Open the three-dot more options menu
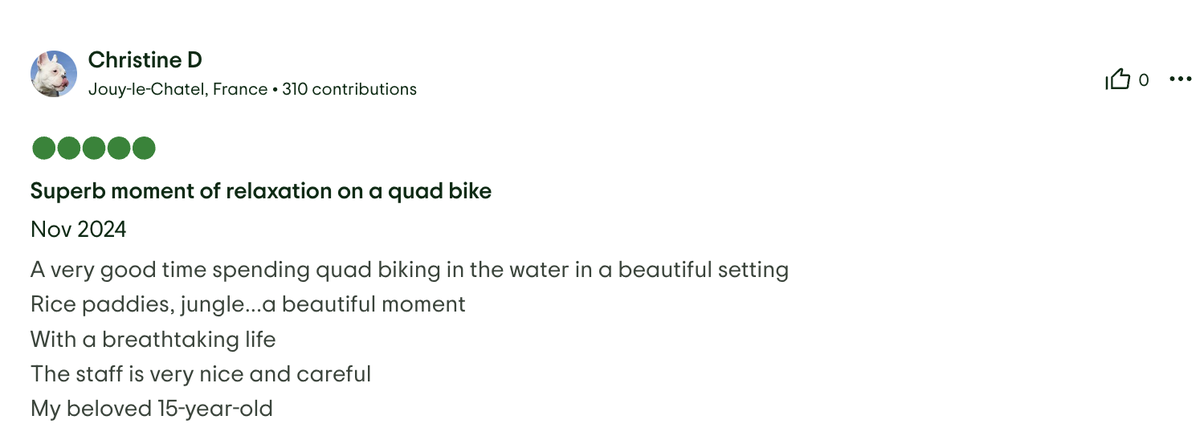1200x432 pixels. [1179, 79]
